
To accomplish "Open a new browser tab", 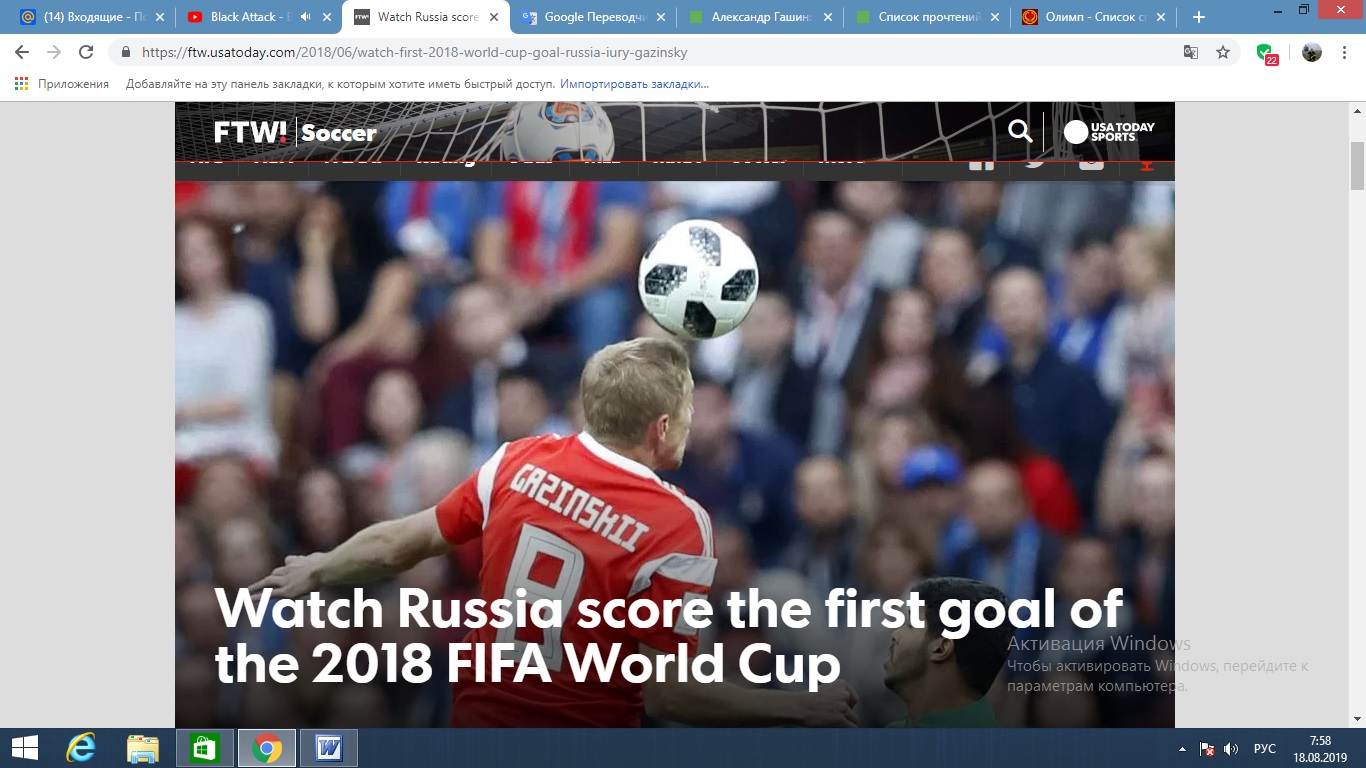I will (x=1199, y=17).
